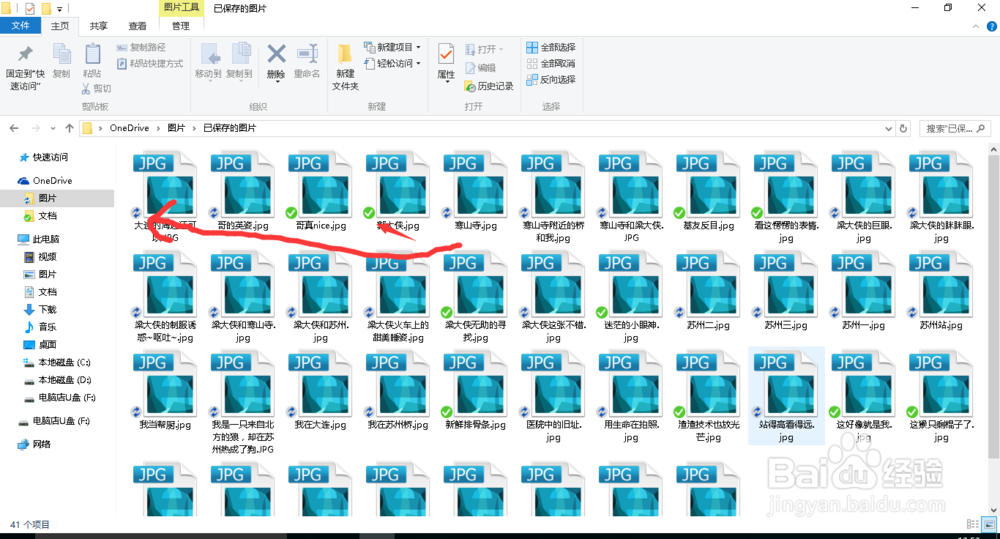Open the 轻松访问 dropdown
The width and height of the screenshot is (1000, 539).
pyautogui.click(x=392, y=63)
